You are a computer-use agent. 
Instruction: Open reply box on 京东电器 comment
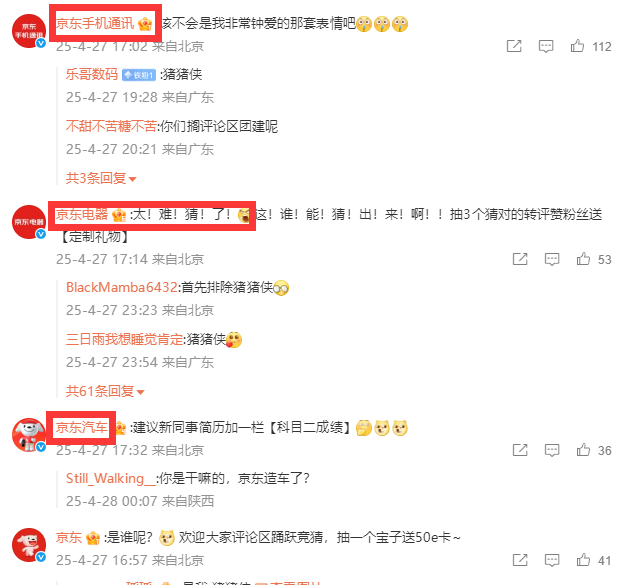pyautogui.click(x=552, y=259)
